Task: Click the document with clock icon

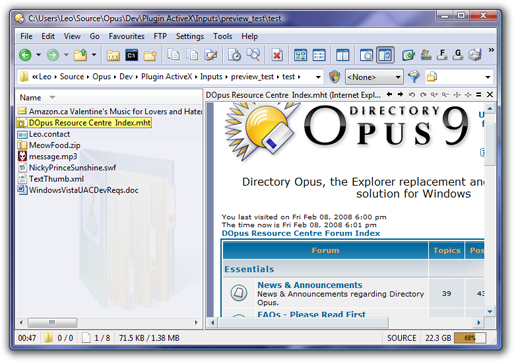Action: coord(234,55)
